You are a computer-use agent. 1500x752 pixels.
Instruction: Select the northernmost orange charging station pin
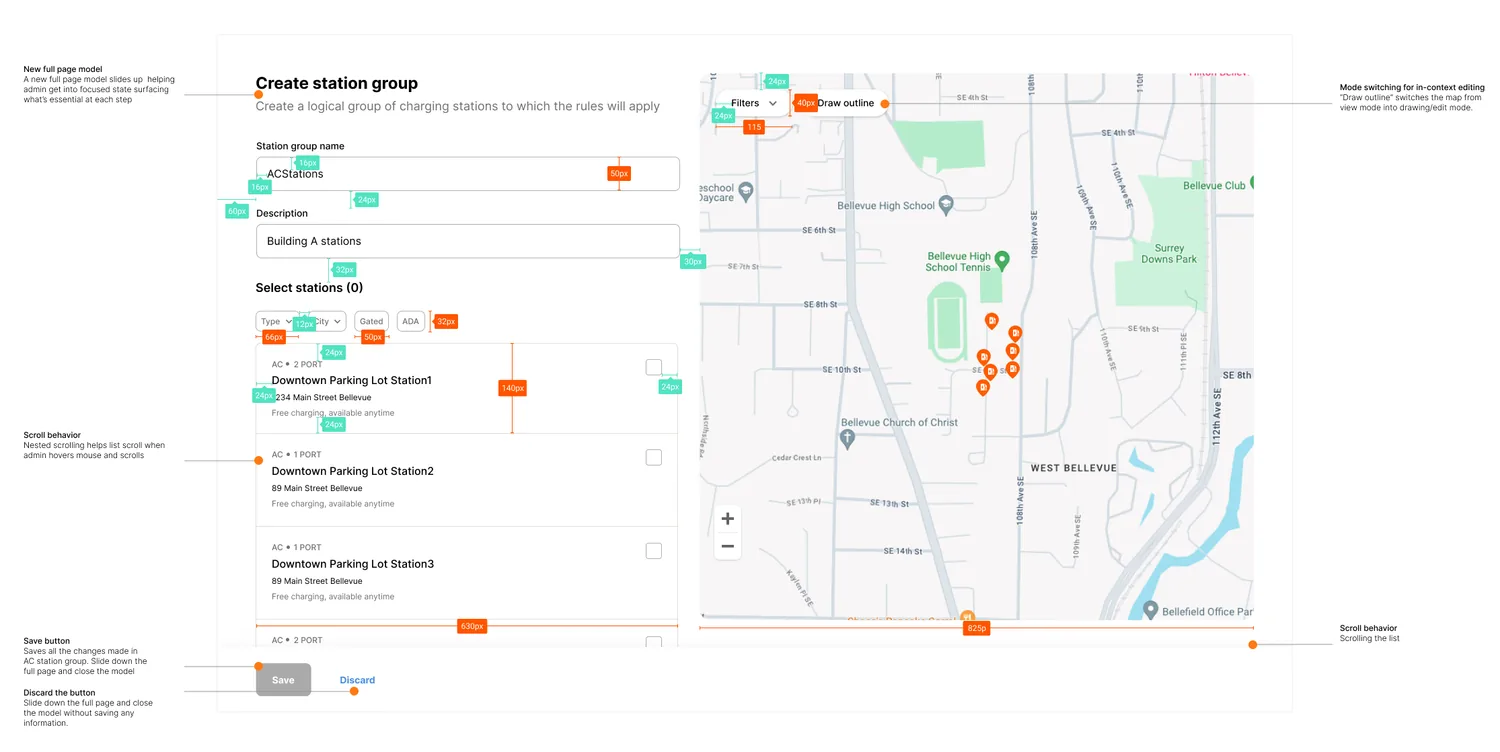coord(991,320)
